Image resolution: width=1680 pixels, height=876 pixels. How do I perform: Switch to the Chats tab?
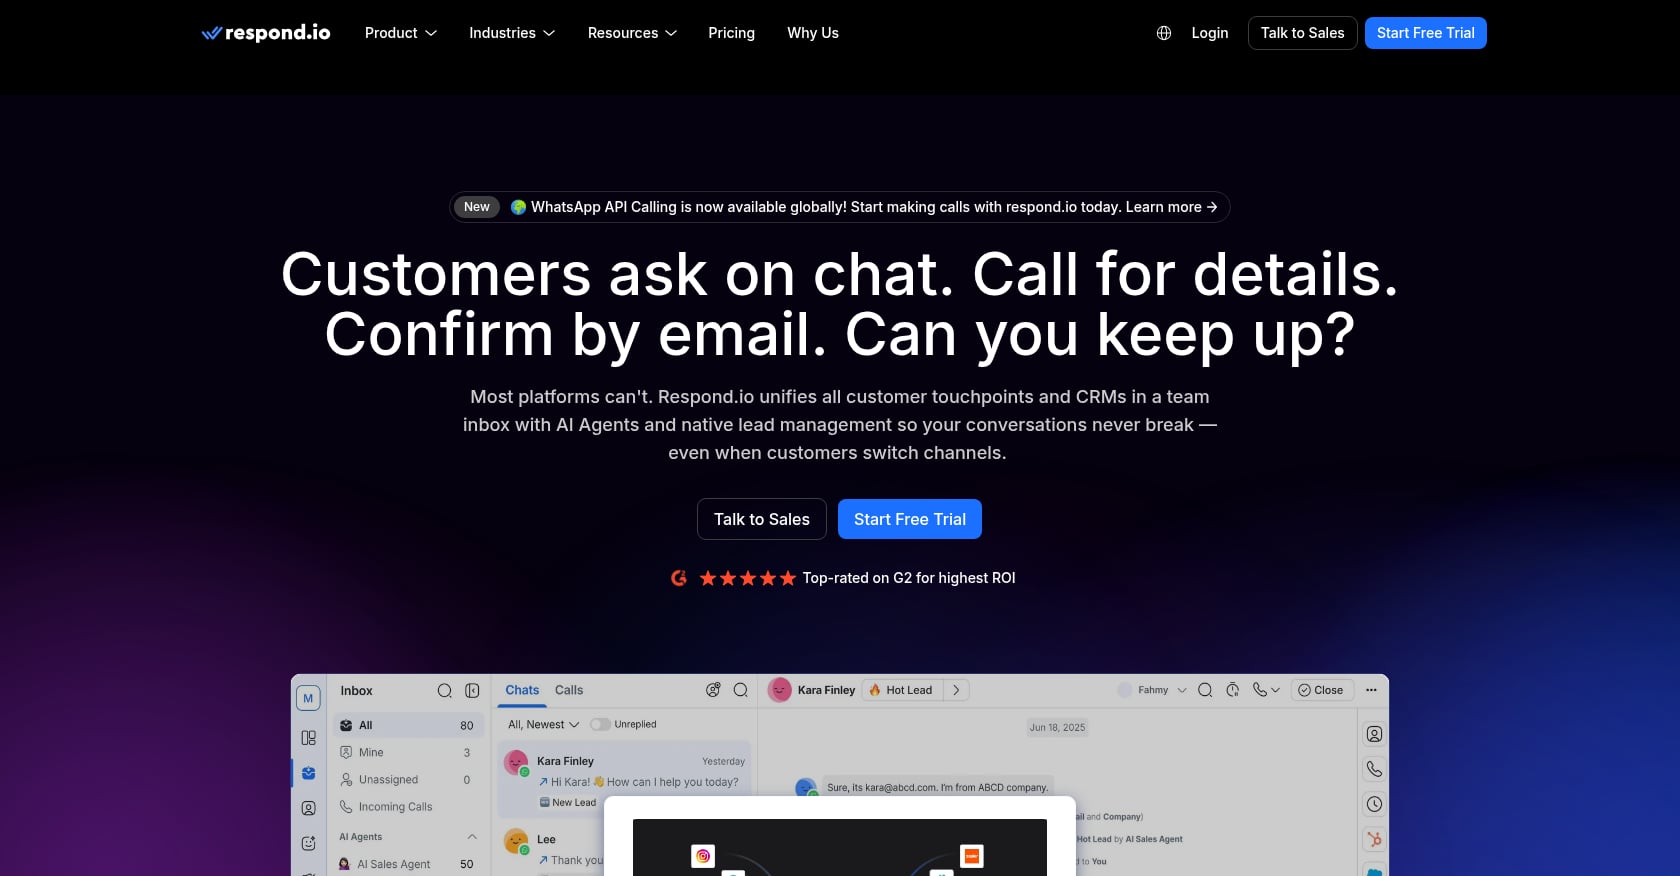[522, 690]
